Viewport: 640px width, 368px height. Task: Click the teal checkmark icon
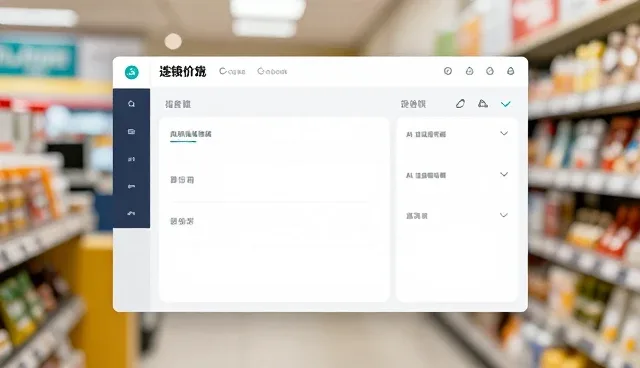coord(506,104)
